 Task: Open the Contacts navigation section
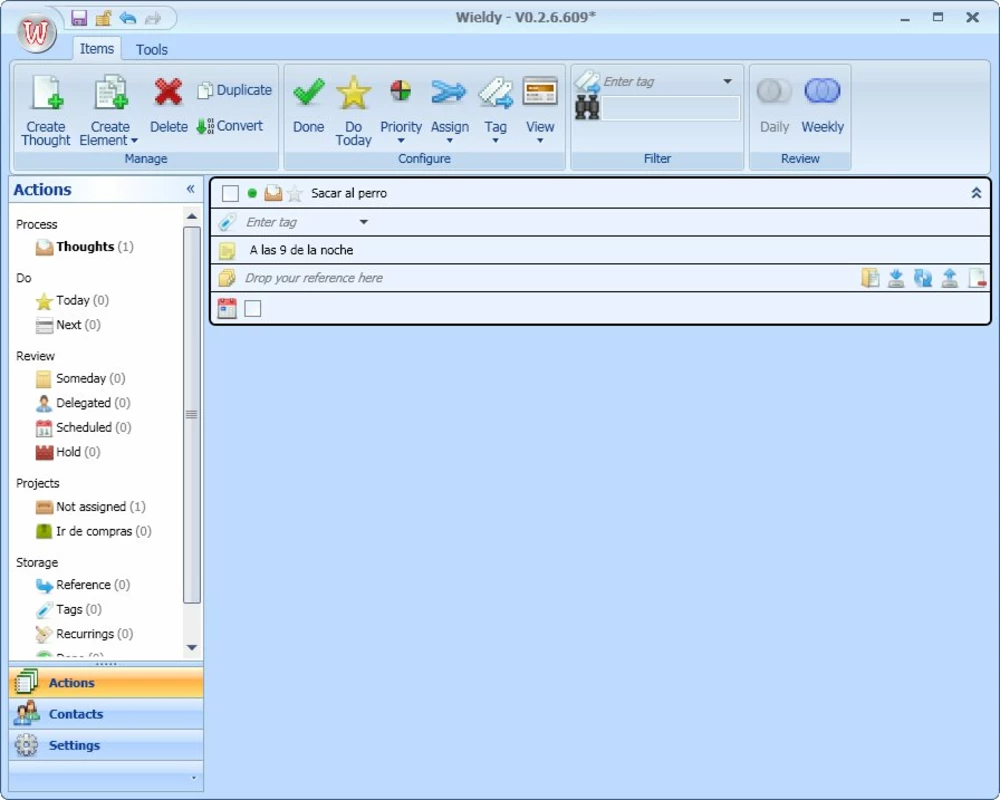click(x=106, y=714)
